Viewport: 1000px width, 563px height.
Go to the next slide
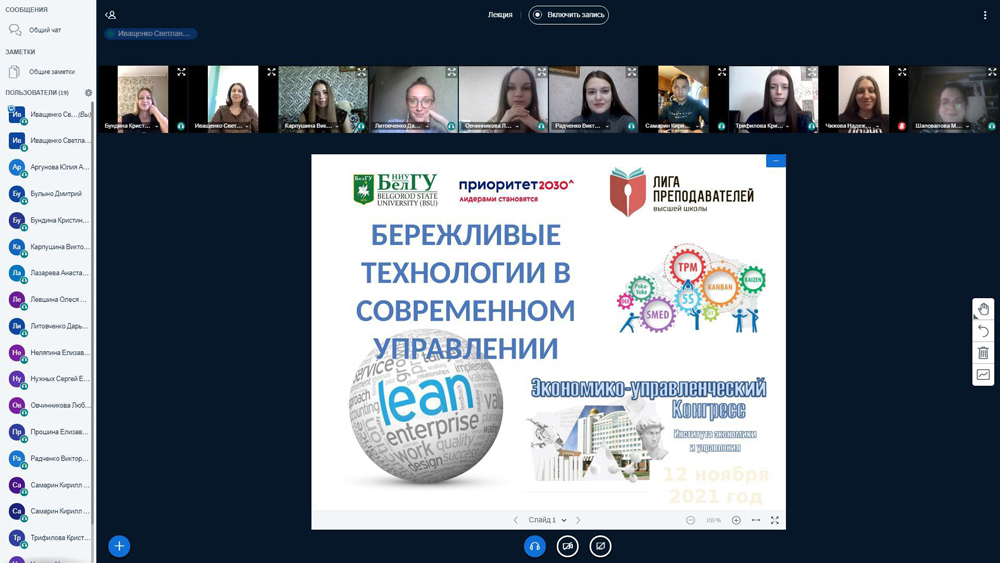tap(578, 520)
